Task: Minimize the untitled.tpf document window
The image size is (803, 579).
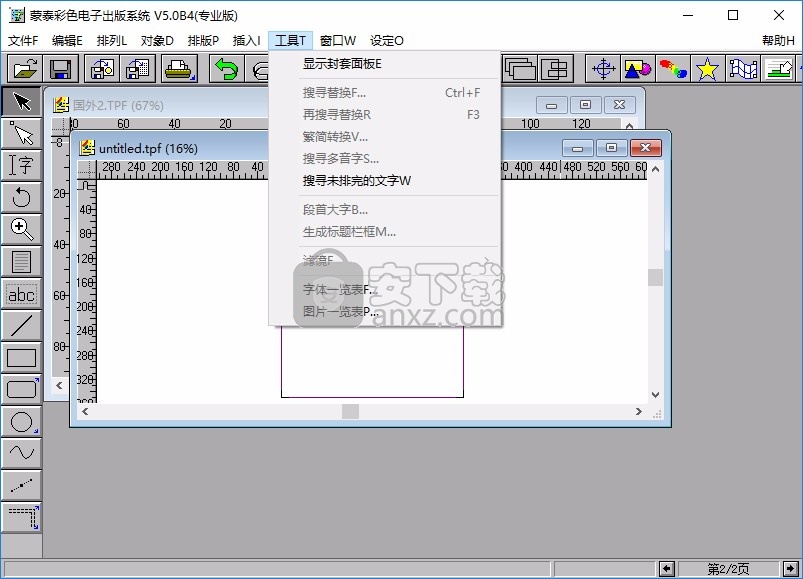Action: click(x=578, y=148)
